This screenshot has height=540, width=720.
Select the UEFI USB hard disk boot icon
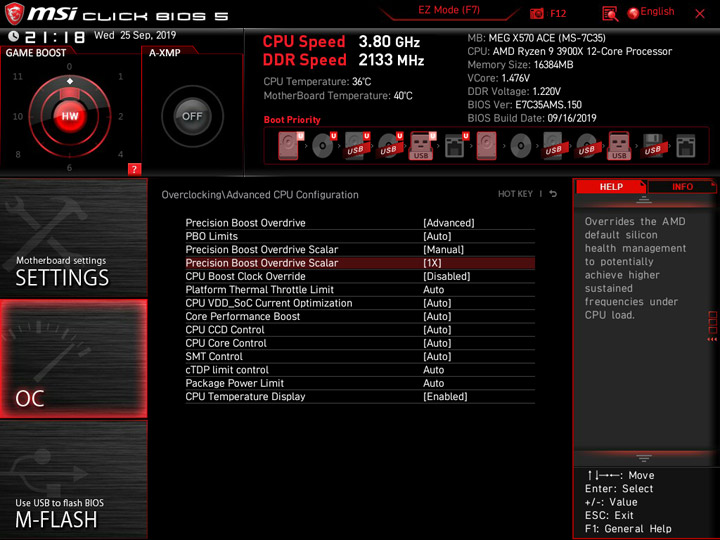point(357,146)
